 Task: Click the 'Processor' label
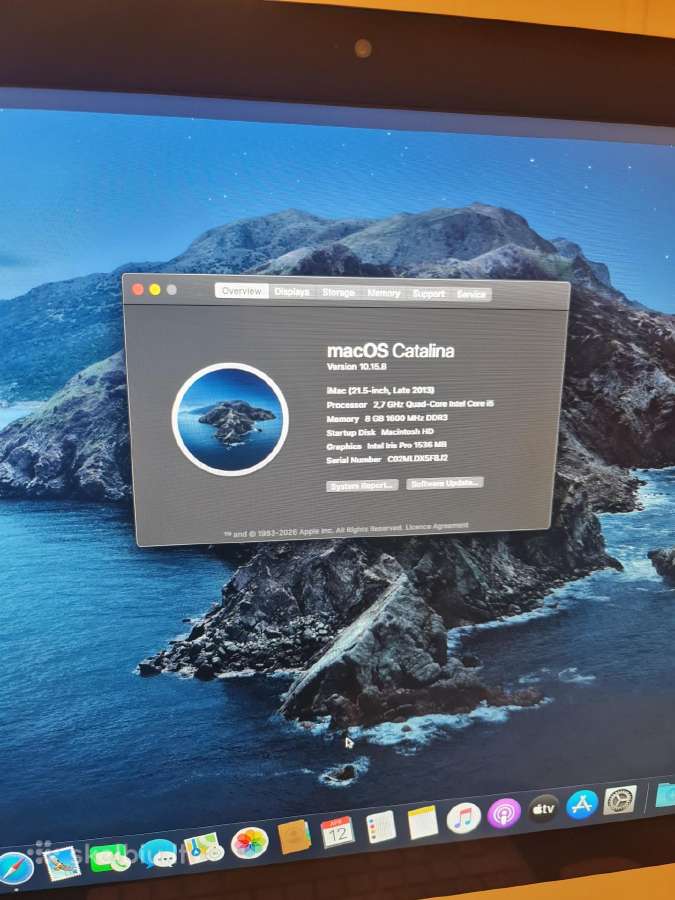(347, 405)
